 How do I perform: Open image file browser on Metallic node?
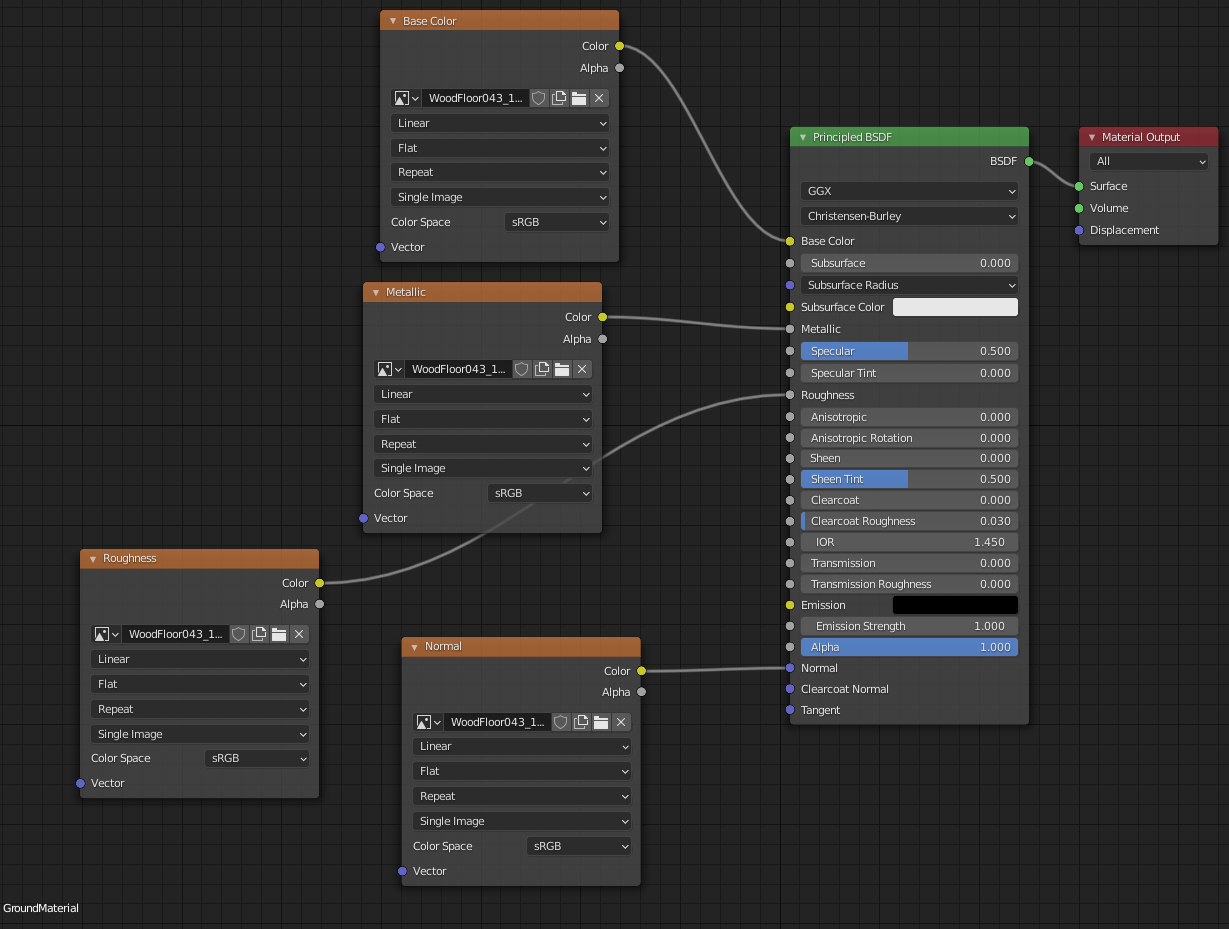click(561, 369)
